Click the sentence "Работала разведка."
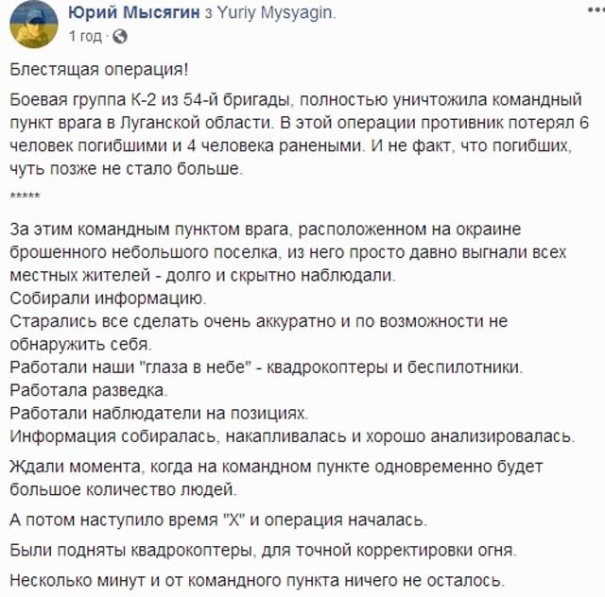 [89, 390]
